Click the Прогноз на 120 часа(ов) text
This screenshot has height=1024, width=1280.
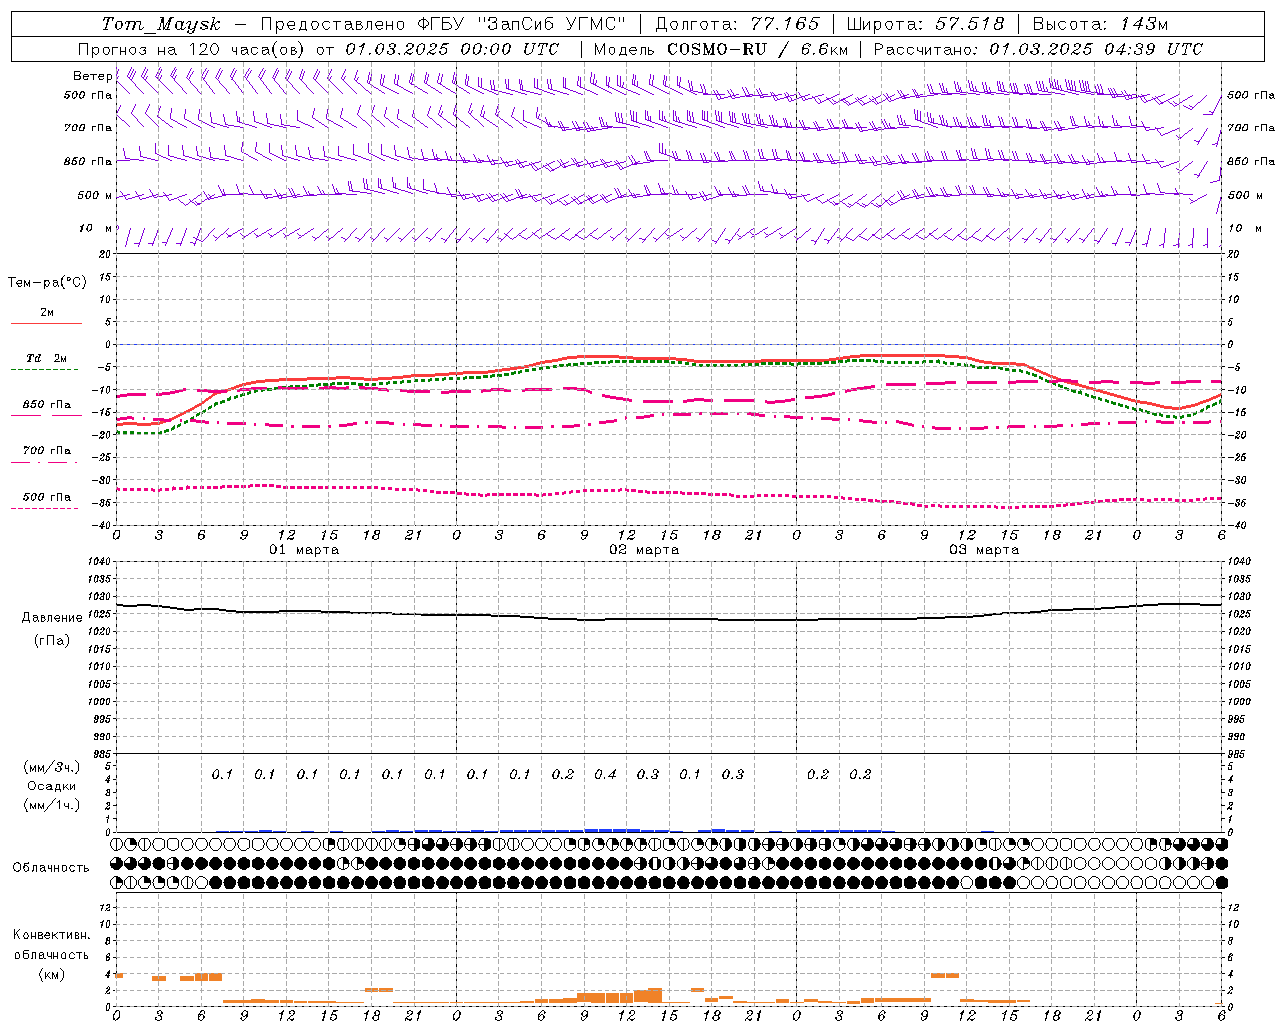click(x=192, y=49)
